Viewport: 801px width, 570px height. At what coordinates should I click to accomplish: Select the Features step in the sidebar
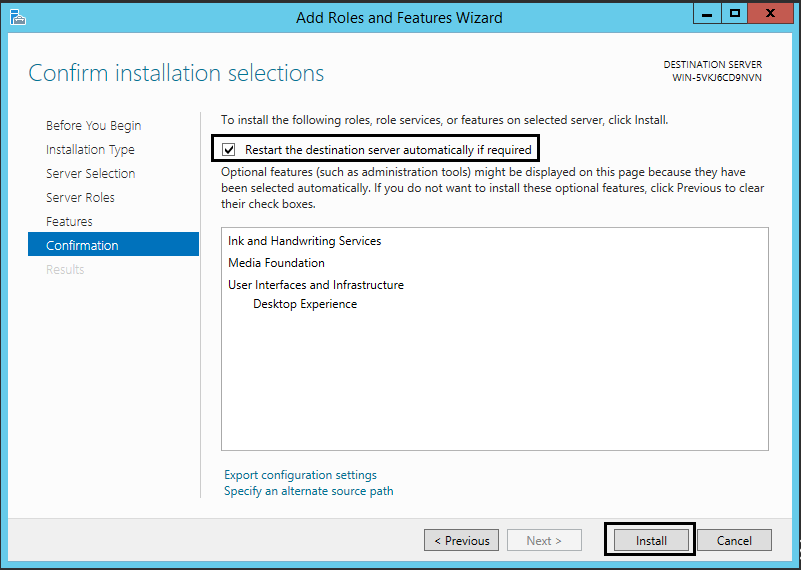[x=69, y=222]
